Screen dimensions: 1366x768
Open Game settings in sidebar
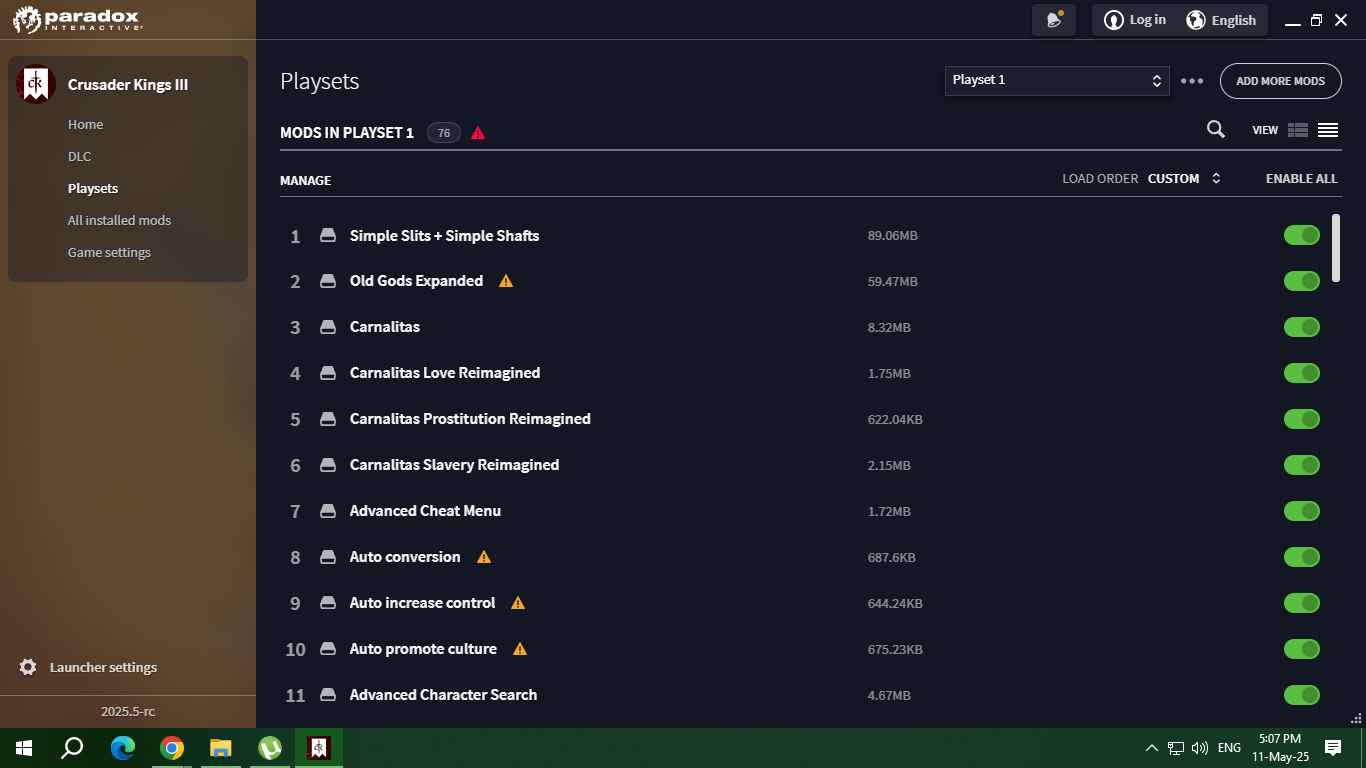(x=109, y=253)
